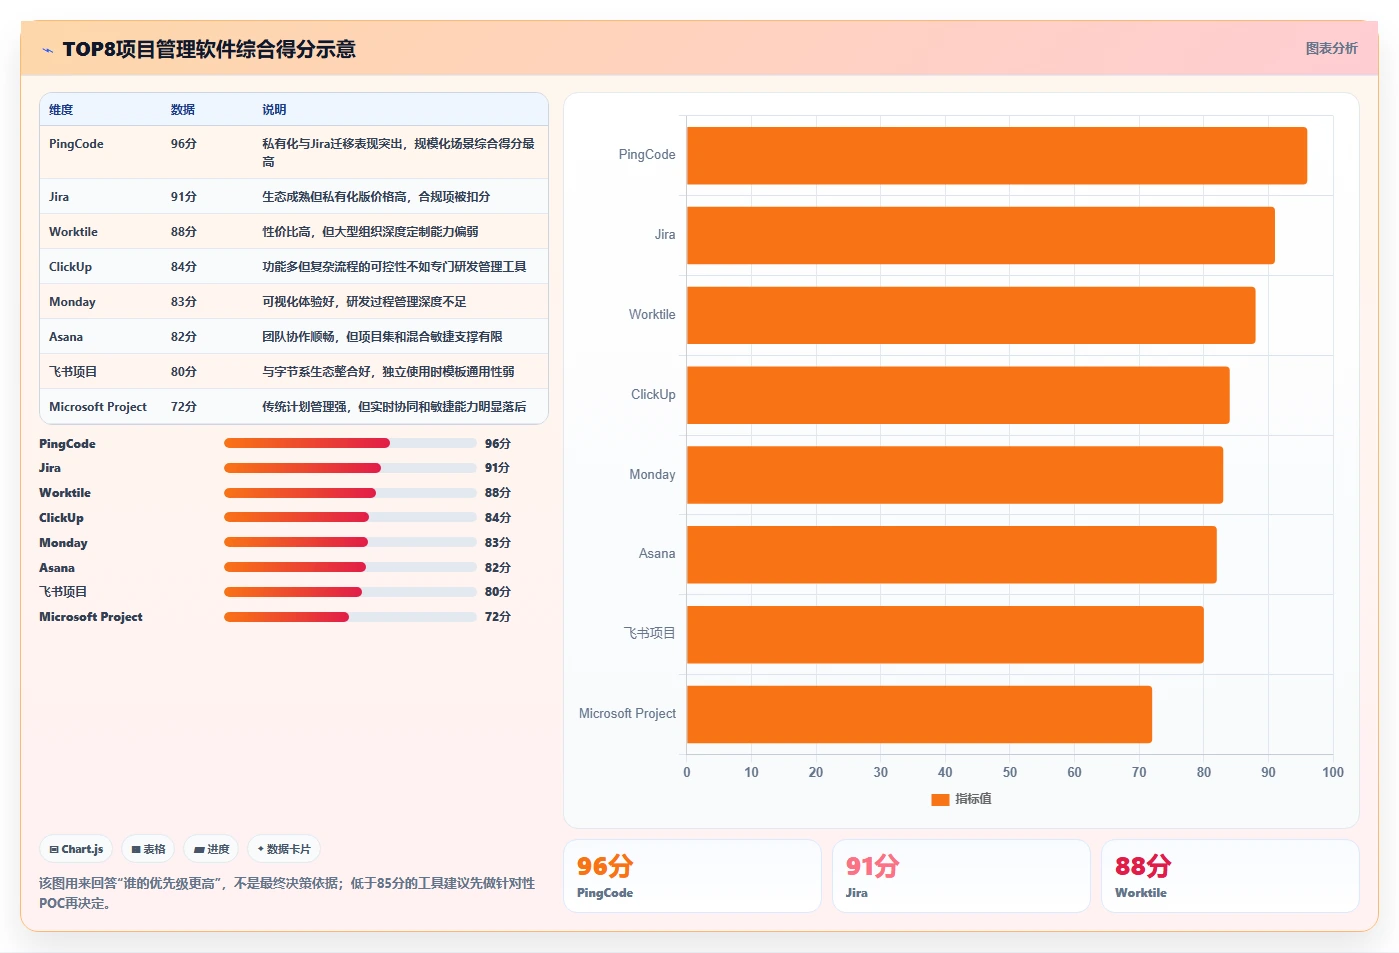Click the Jira bar in the chart
This screenshot has height=953, width=1399.
click(x=981, y=235)
